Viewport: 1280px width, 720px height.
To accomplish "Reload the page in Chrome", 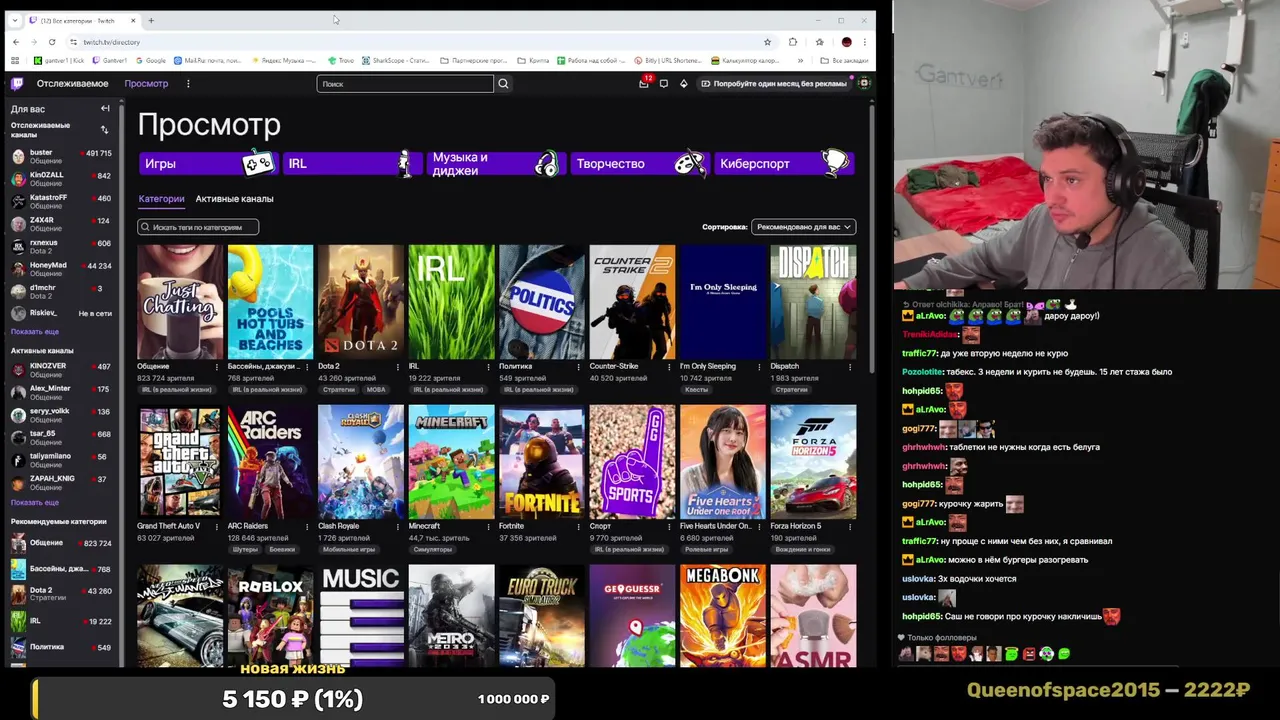I will point(52,42).
